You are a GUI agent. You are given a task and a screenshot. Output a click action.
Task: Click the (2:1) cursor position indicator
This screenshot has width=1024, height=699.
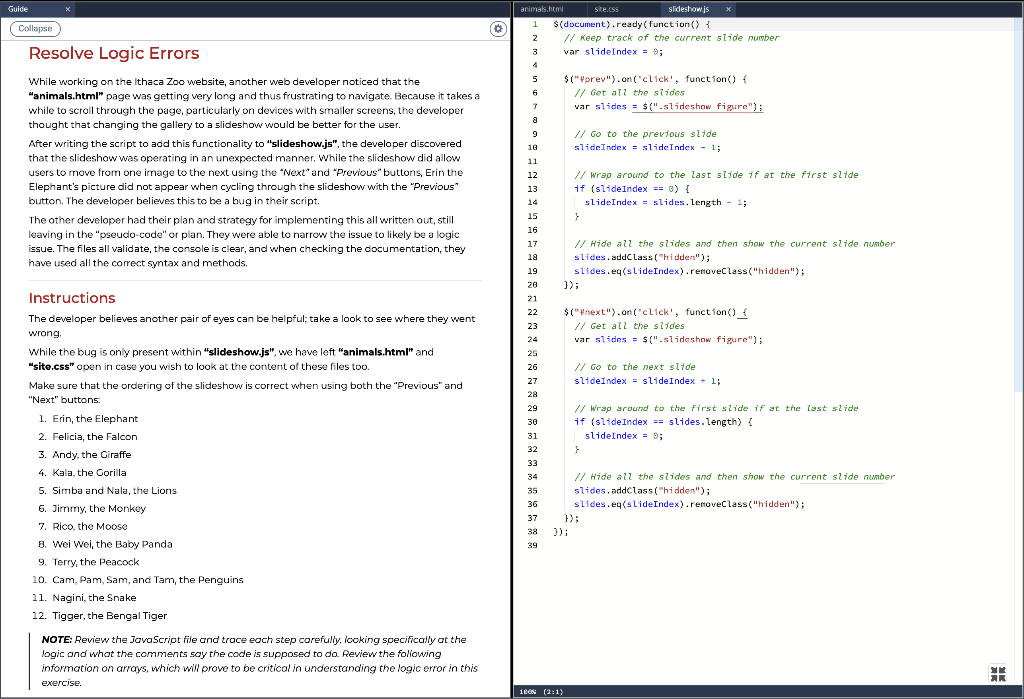pyautogui.click(x=551, y=691)
